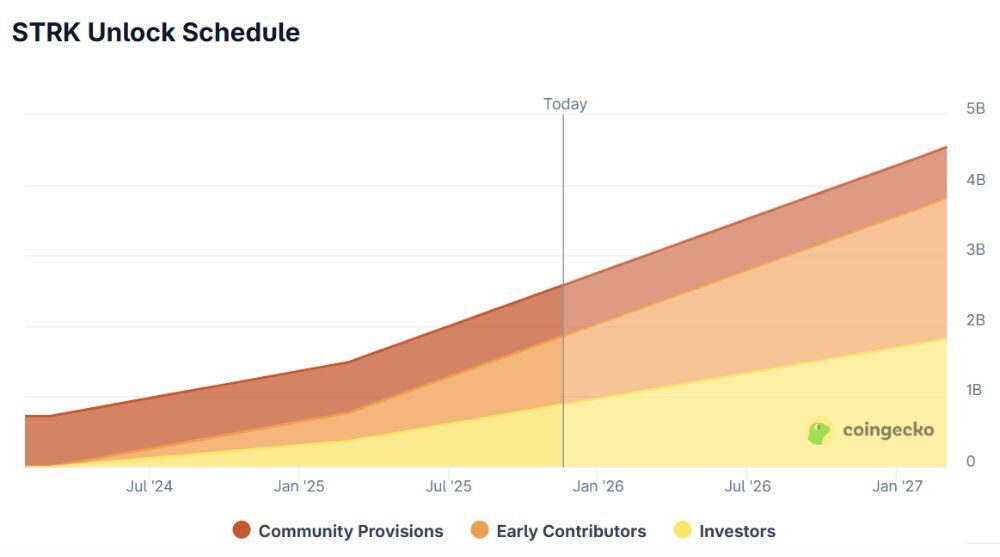
Task: Toggle the Early Contributors series label
Action: (571, 531)
